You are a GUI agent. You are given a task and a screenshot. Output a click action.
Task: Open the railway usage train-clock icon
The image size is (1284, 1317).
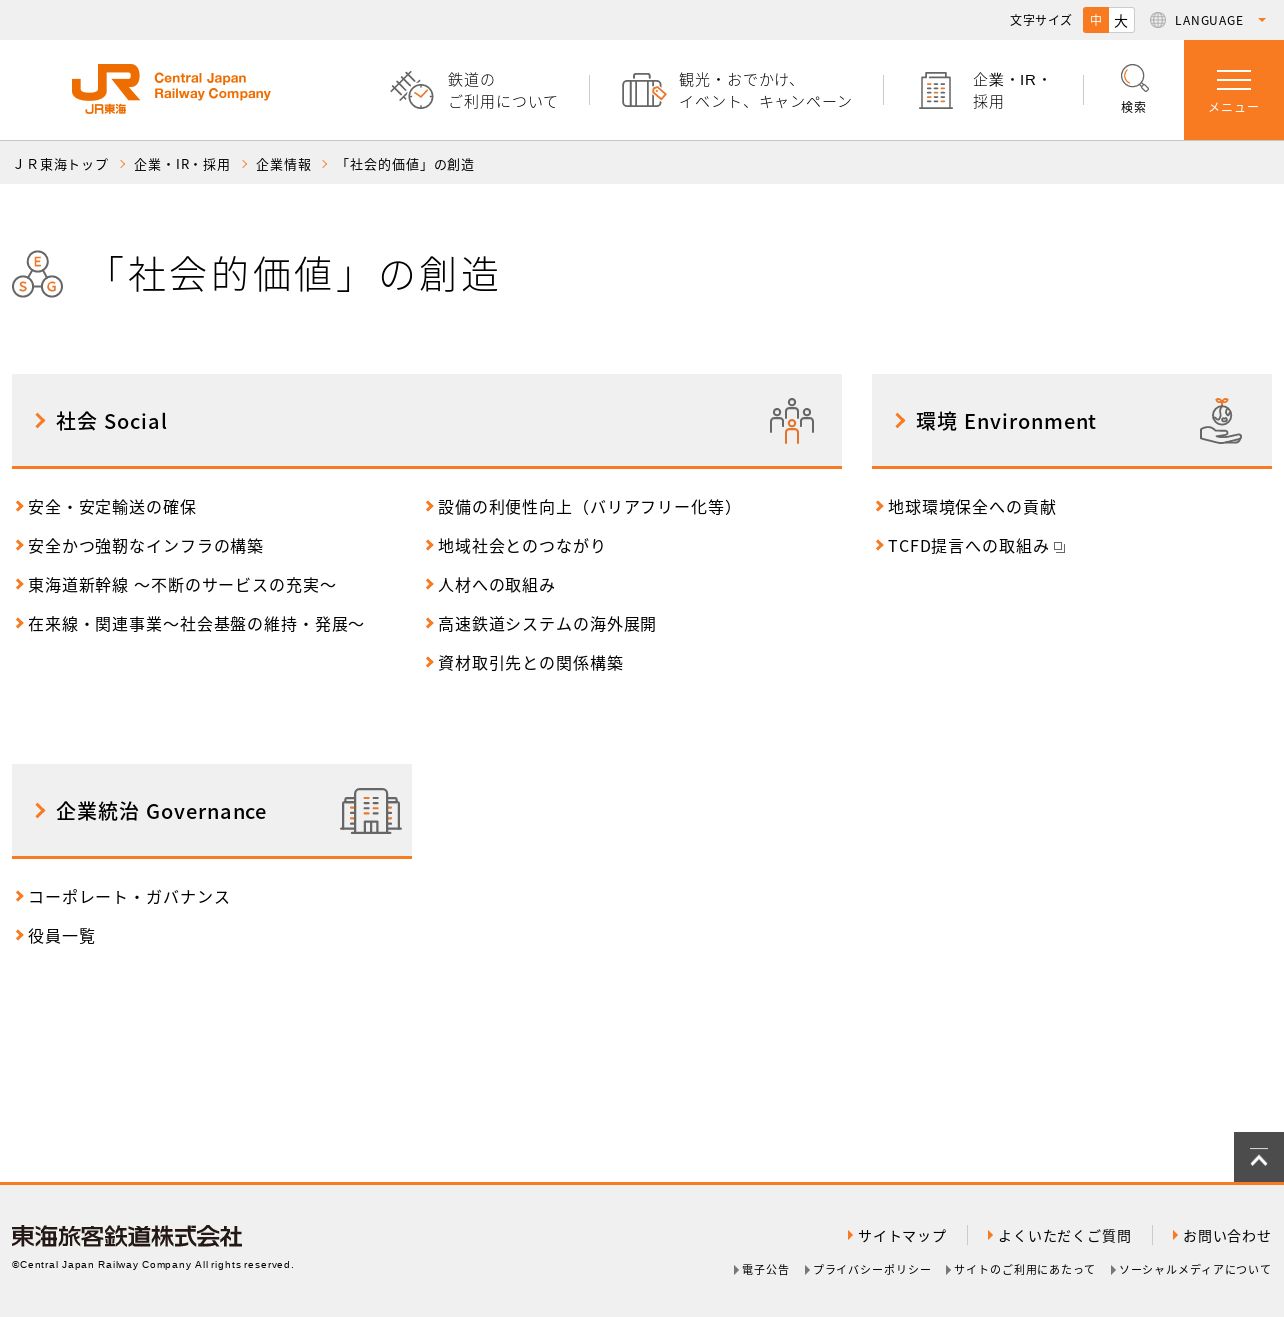point(411,90)
